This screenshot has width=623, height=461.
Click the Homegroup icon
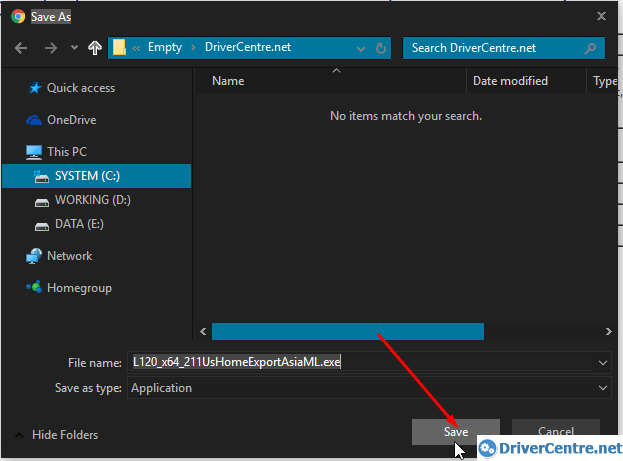(x=34, y=287)
